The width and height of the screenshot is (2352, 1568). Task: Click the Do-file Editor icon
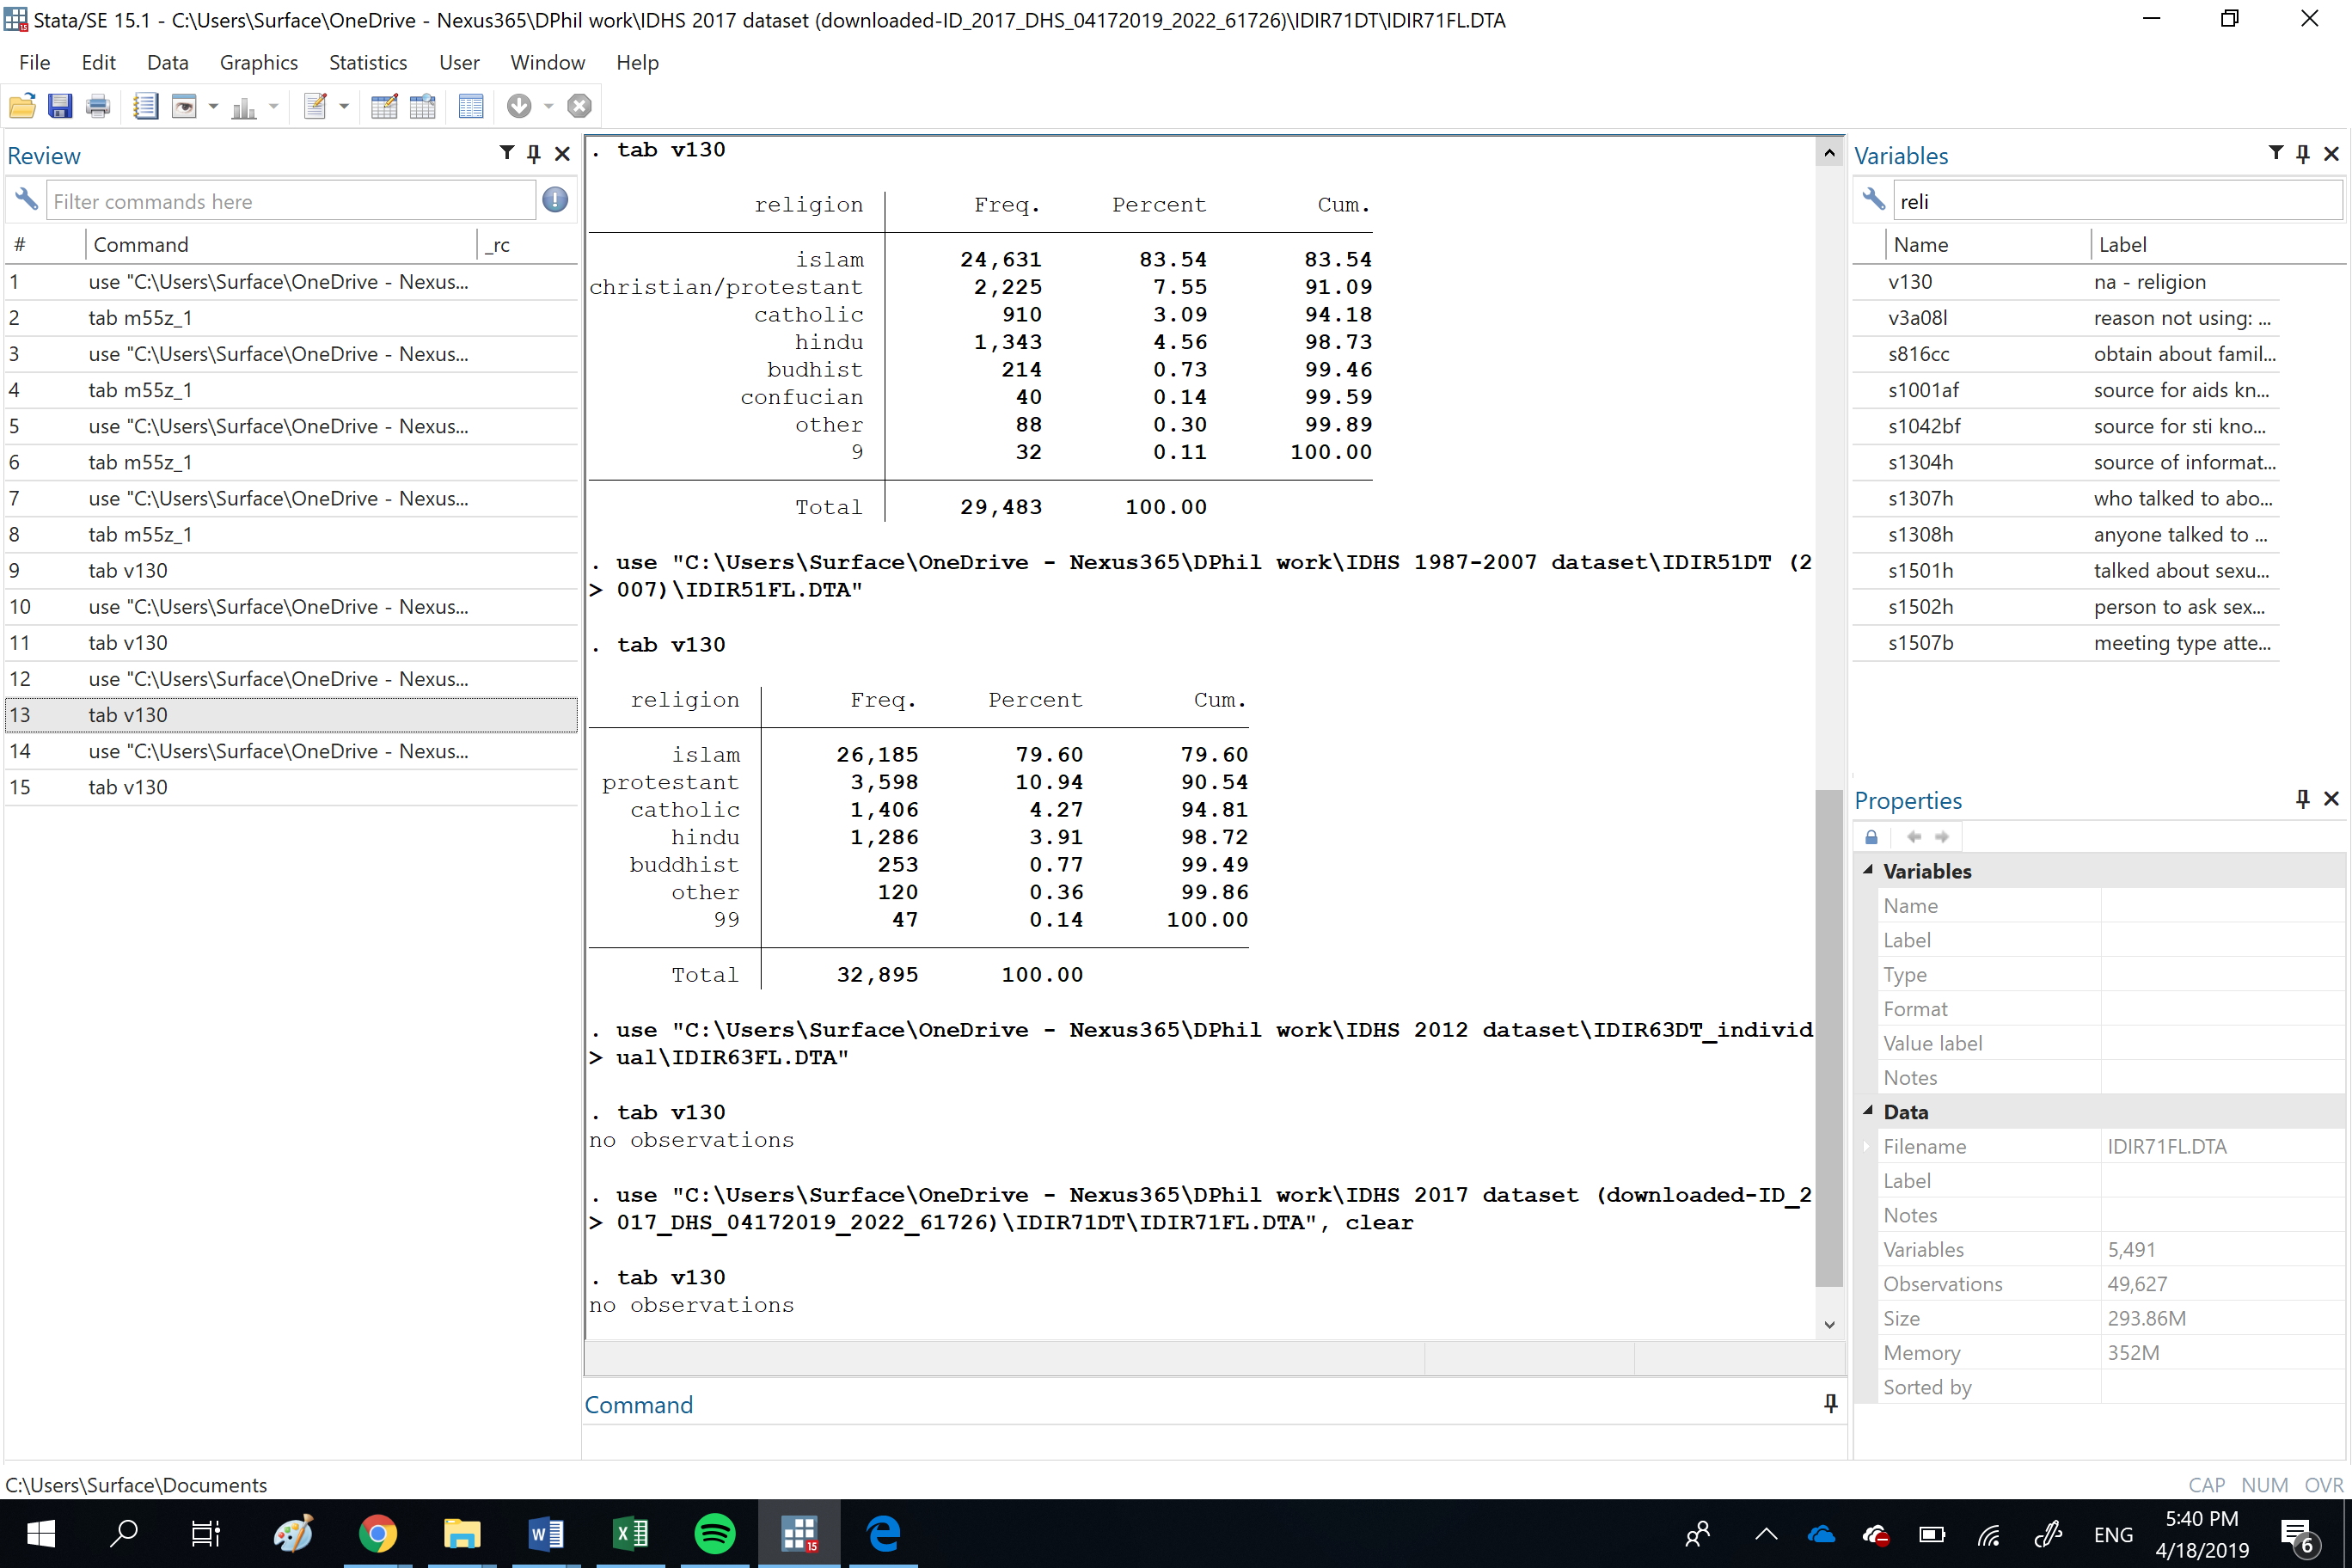coord(315,106)
